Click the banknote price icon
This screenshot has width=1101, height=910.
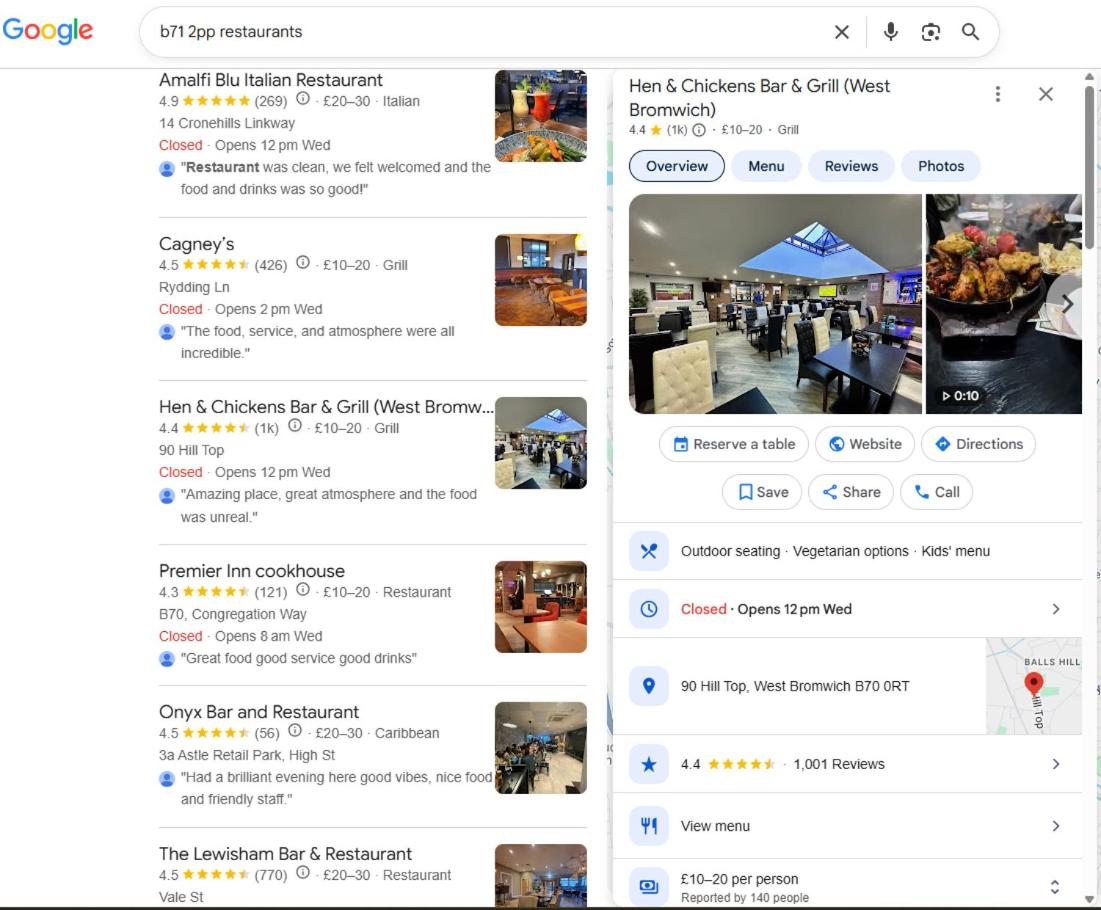click(x=649, y=887)
